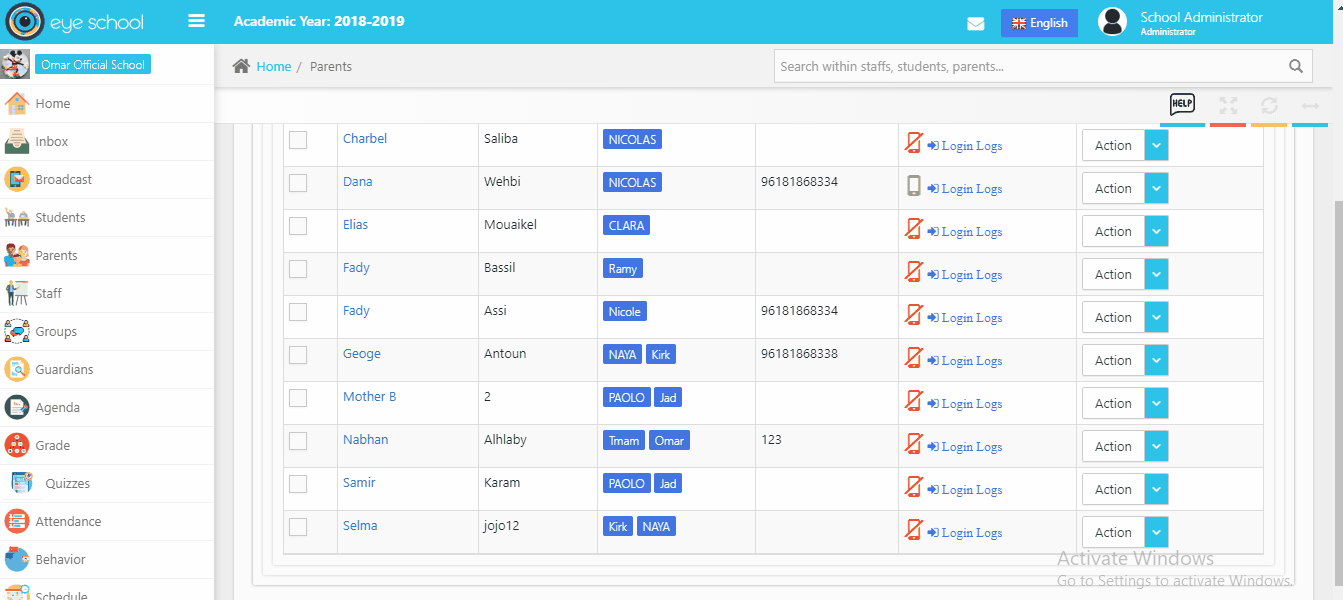
Task: Open the Action dropdown arrow for Dana
Action: coord(1156,188)
